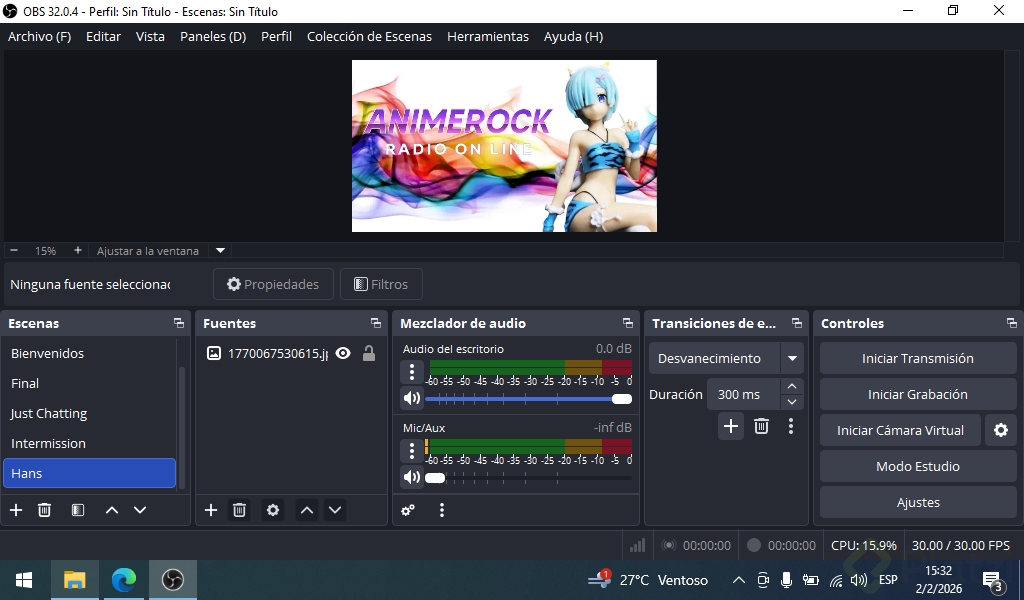Select the Intermission scene
This screenshot has height=600, width=1024.
(89, 443)
